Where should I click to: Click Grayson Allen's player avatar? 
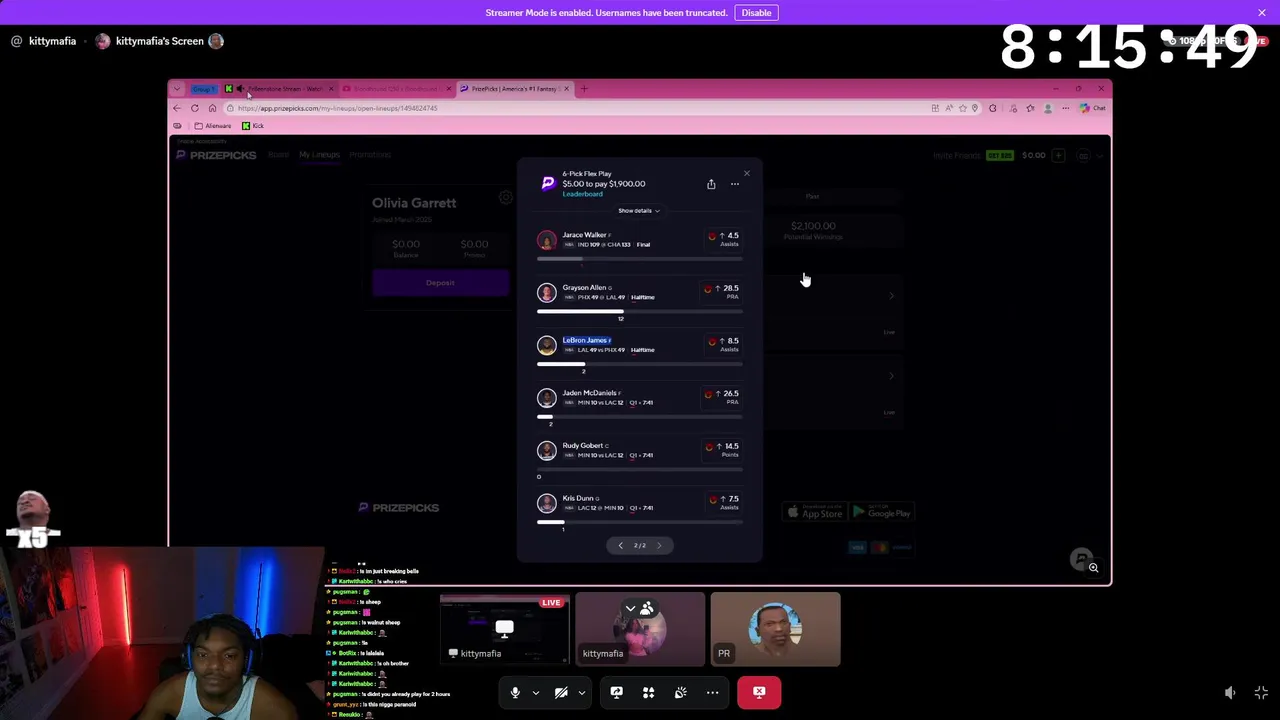tap(546, 292)
